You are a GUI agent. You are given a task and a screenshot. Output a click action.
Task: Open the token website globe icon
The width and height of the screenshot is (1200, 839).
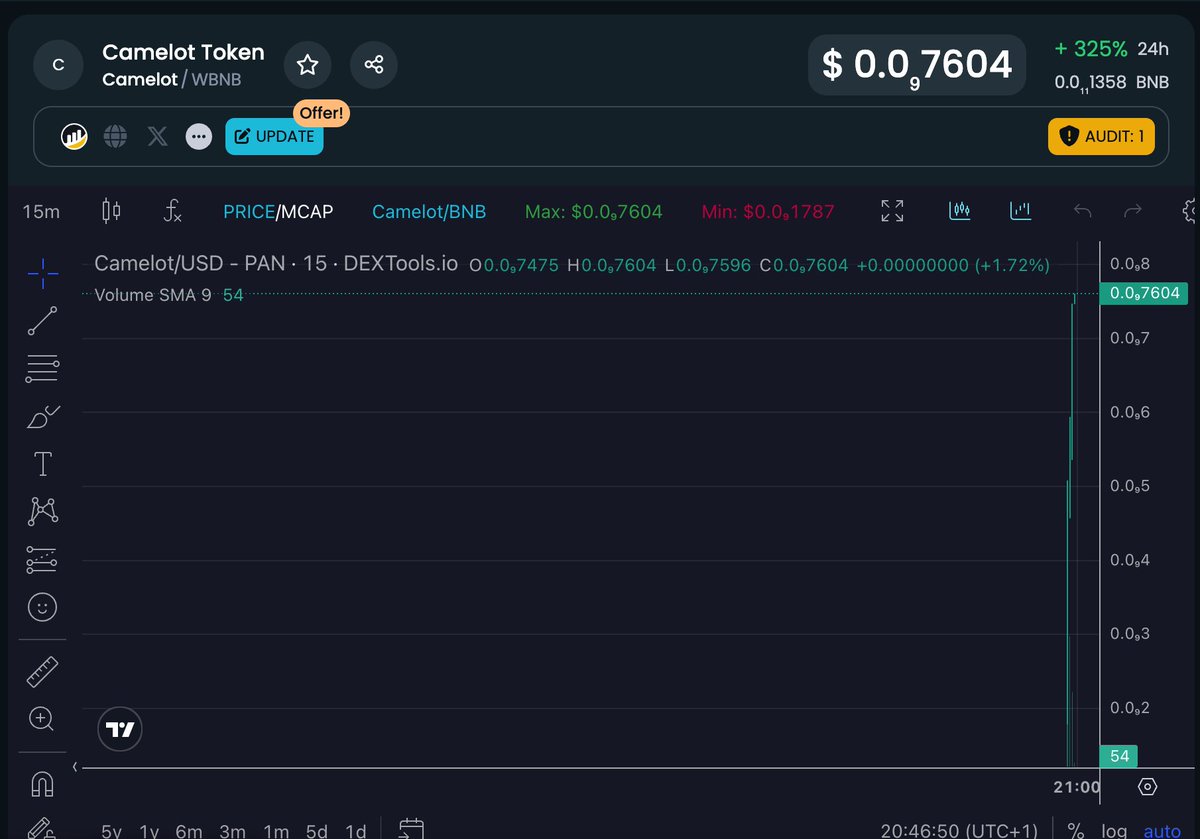click(x=116, y=136)
